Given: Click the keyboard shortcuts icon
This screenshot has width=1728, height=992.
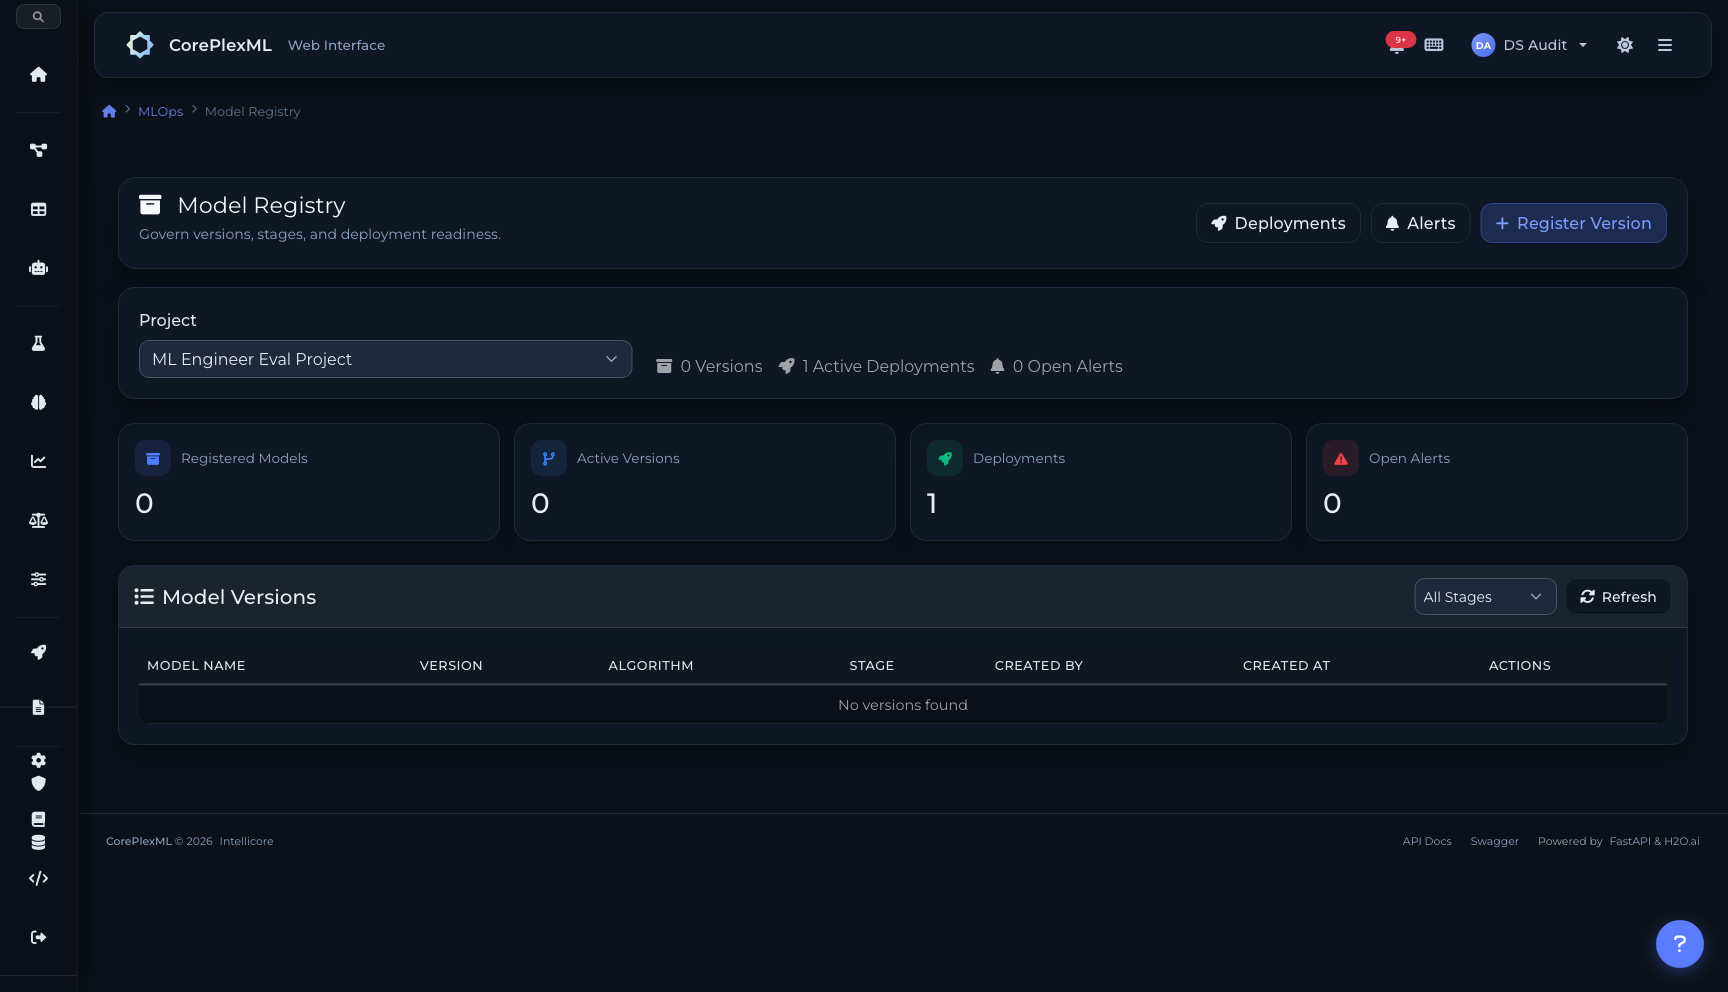Looking at the screenshot, I should [x=1434, y=45].
